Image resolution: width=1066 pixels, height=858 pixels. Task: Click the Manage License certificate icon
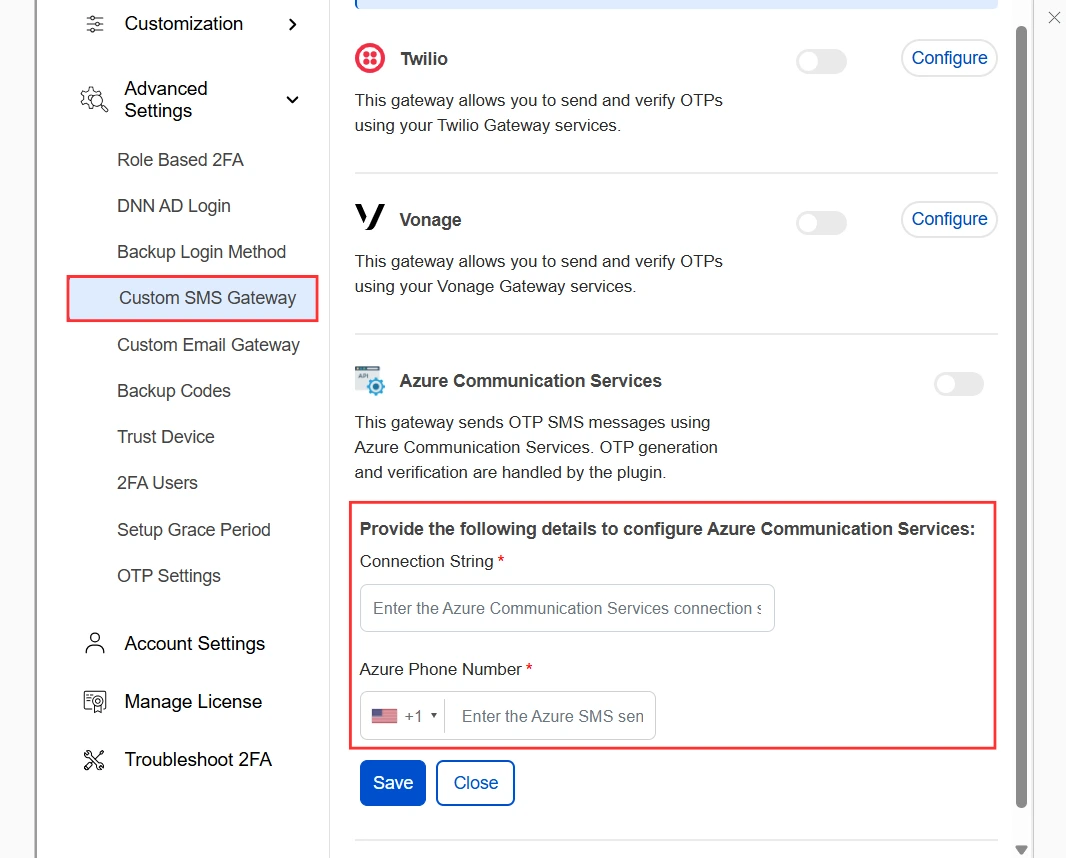94,702
